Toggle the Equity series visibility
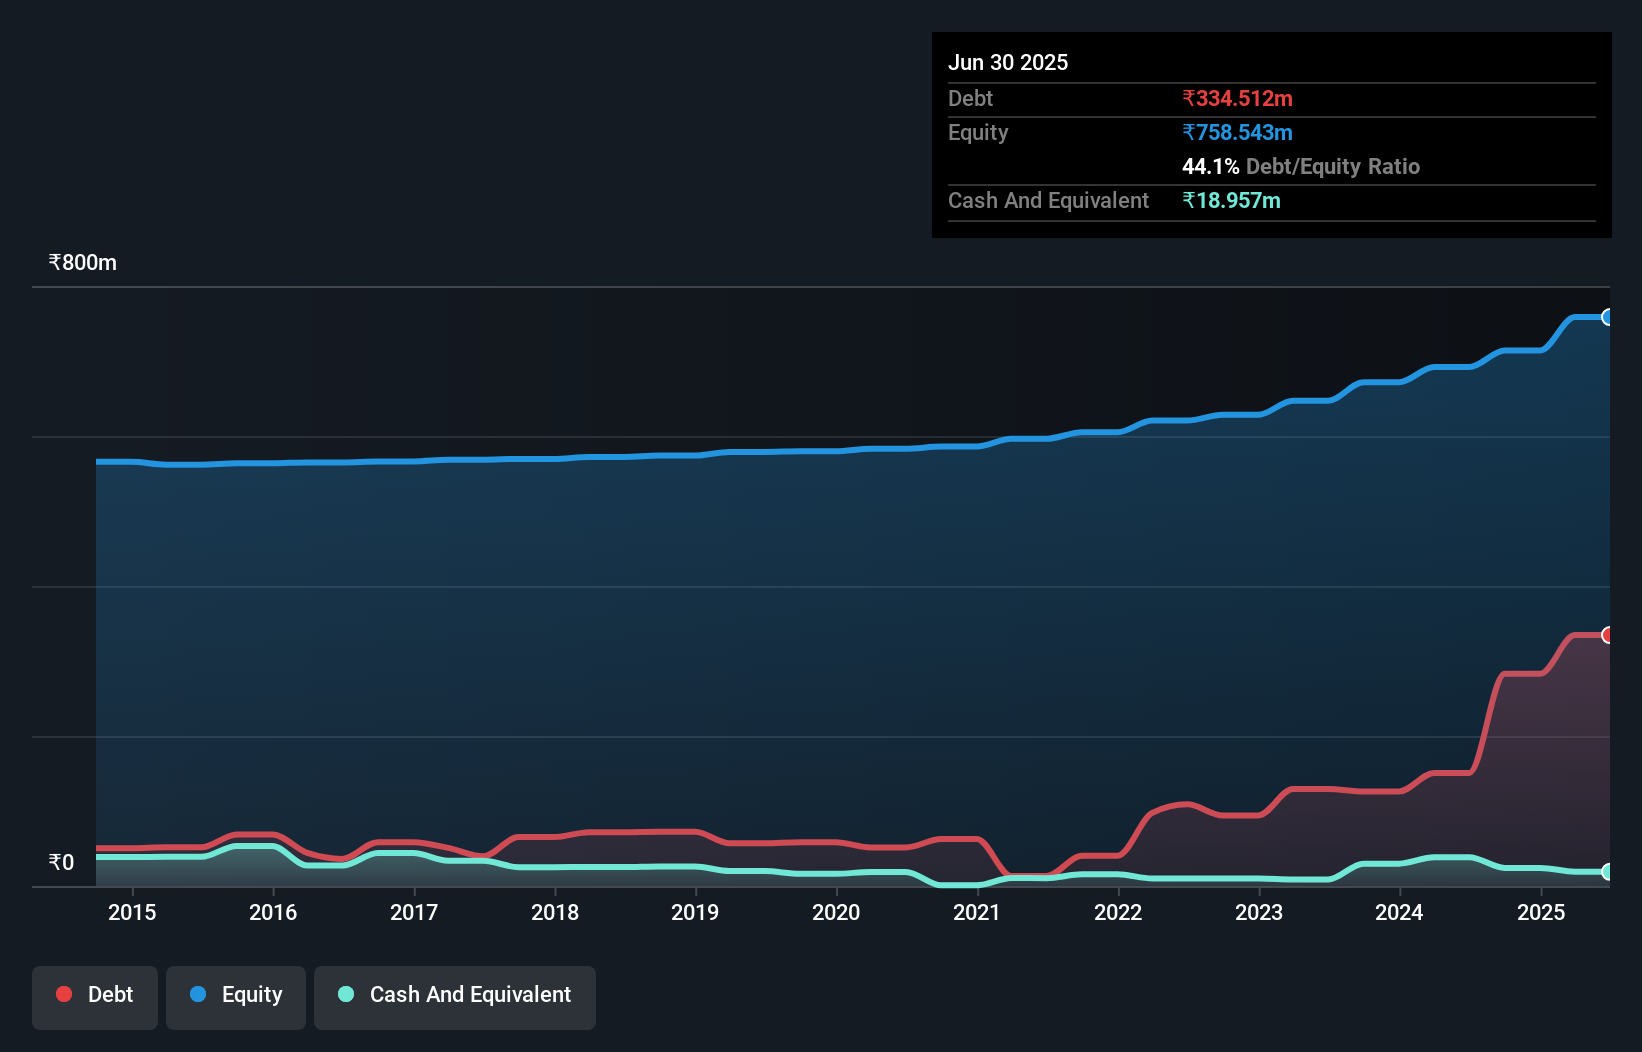 pyautogui.click(x=235, y=996)
